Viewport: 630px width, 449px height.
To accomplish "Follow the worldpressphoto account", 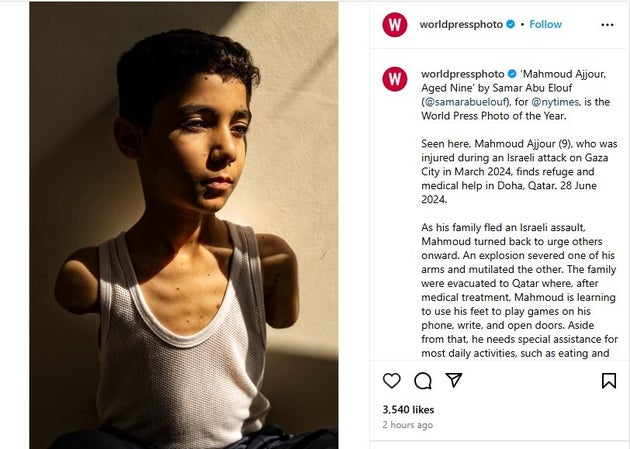I will click(x=545, y=24).
